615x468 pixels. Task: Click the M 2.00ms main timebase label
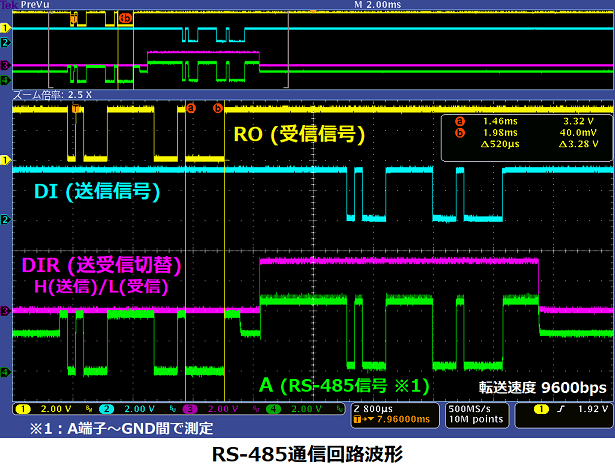(378, 5)
